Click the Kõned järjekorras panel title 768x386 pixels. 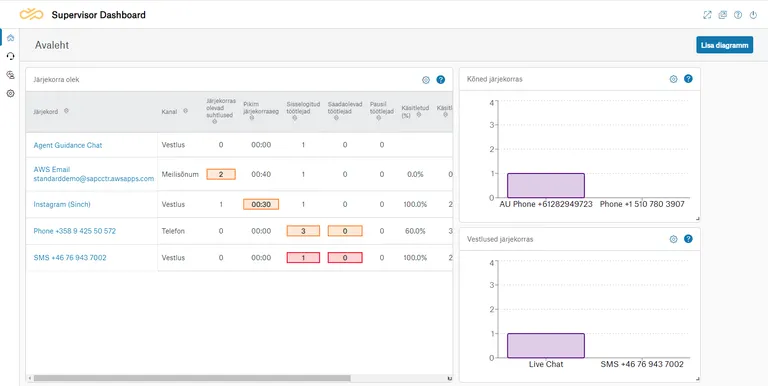click(x=495, y=79)
